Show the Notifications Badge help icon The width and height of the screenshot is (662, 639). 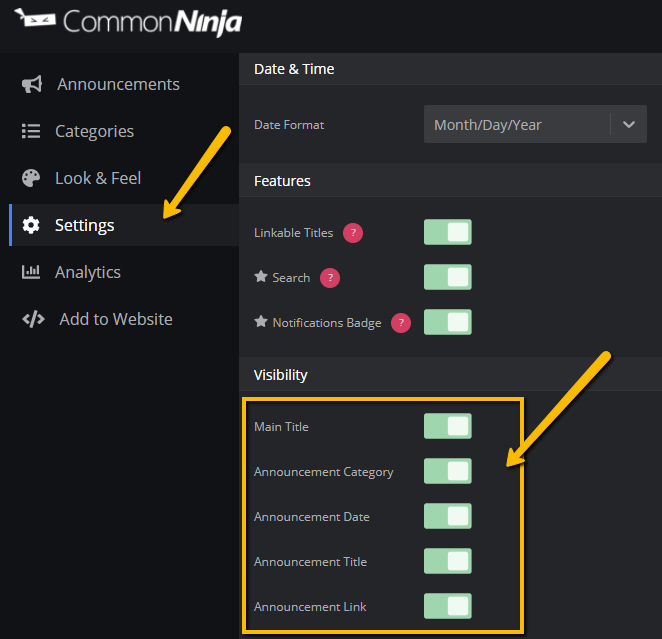pos(401,323)
